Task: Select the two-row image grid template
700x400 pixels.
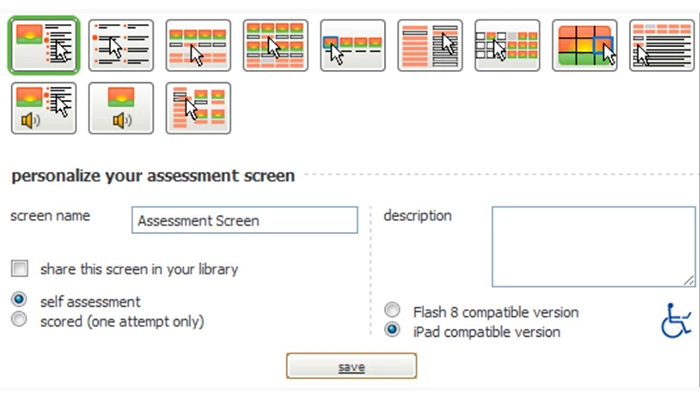Action: pyautogui.click(x=275, y=46)
